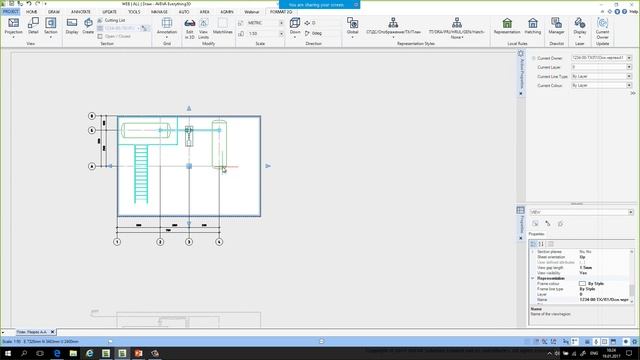Open PowerPoint from the taskbar
Viewport: 640px width, 360px height.
click(x=138, y=353)
